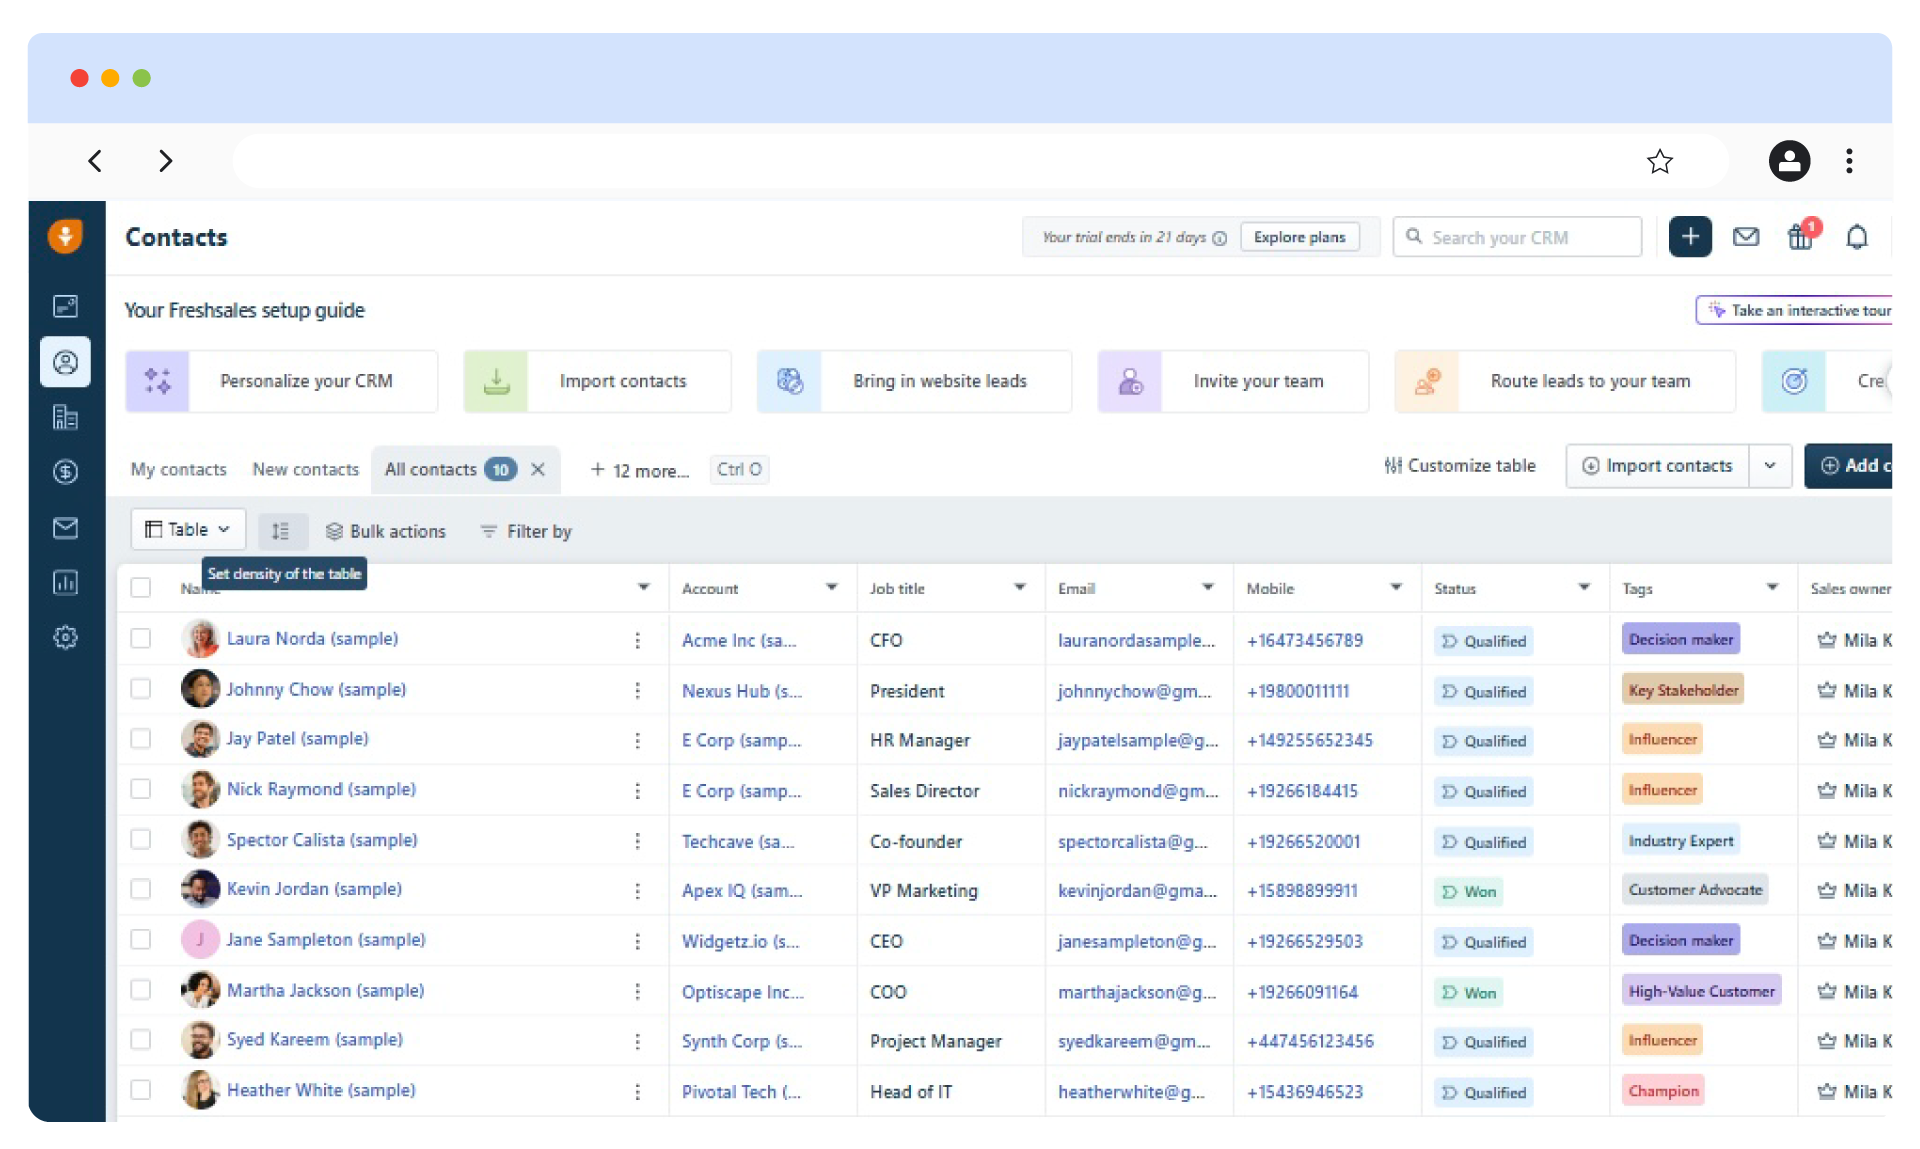The height and width of the screenshot is (1149, 1920).
Task: Expand the Table view dropdown
Action: click(188, 530)
